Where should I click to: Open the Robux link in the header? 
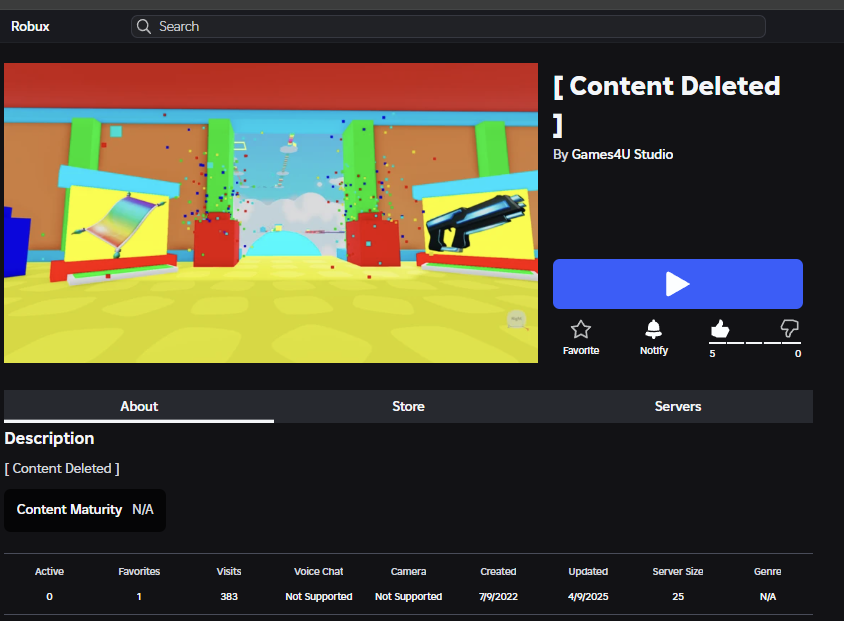30,26
